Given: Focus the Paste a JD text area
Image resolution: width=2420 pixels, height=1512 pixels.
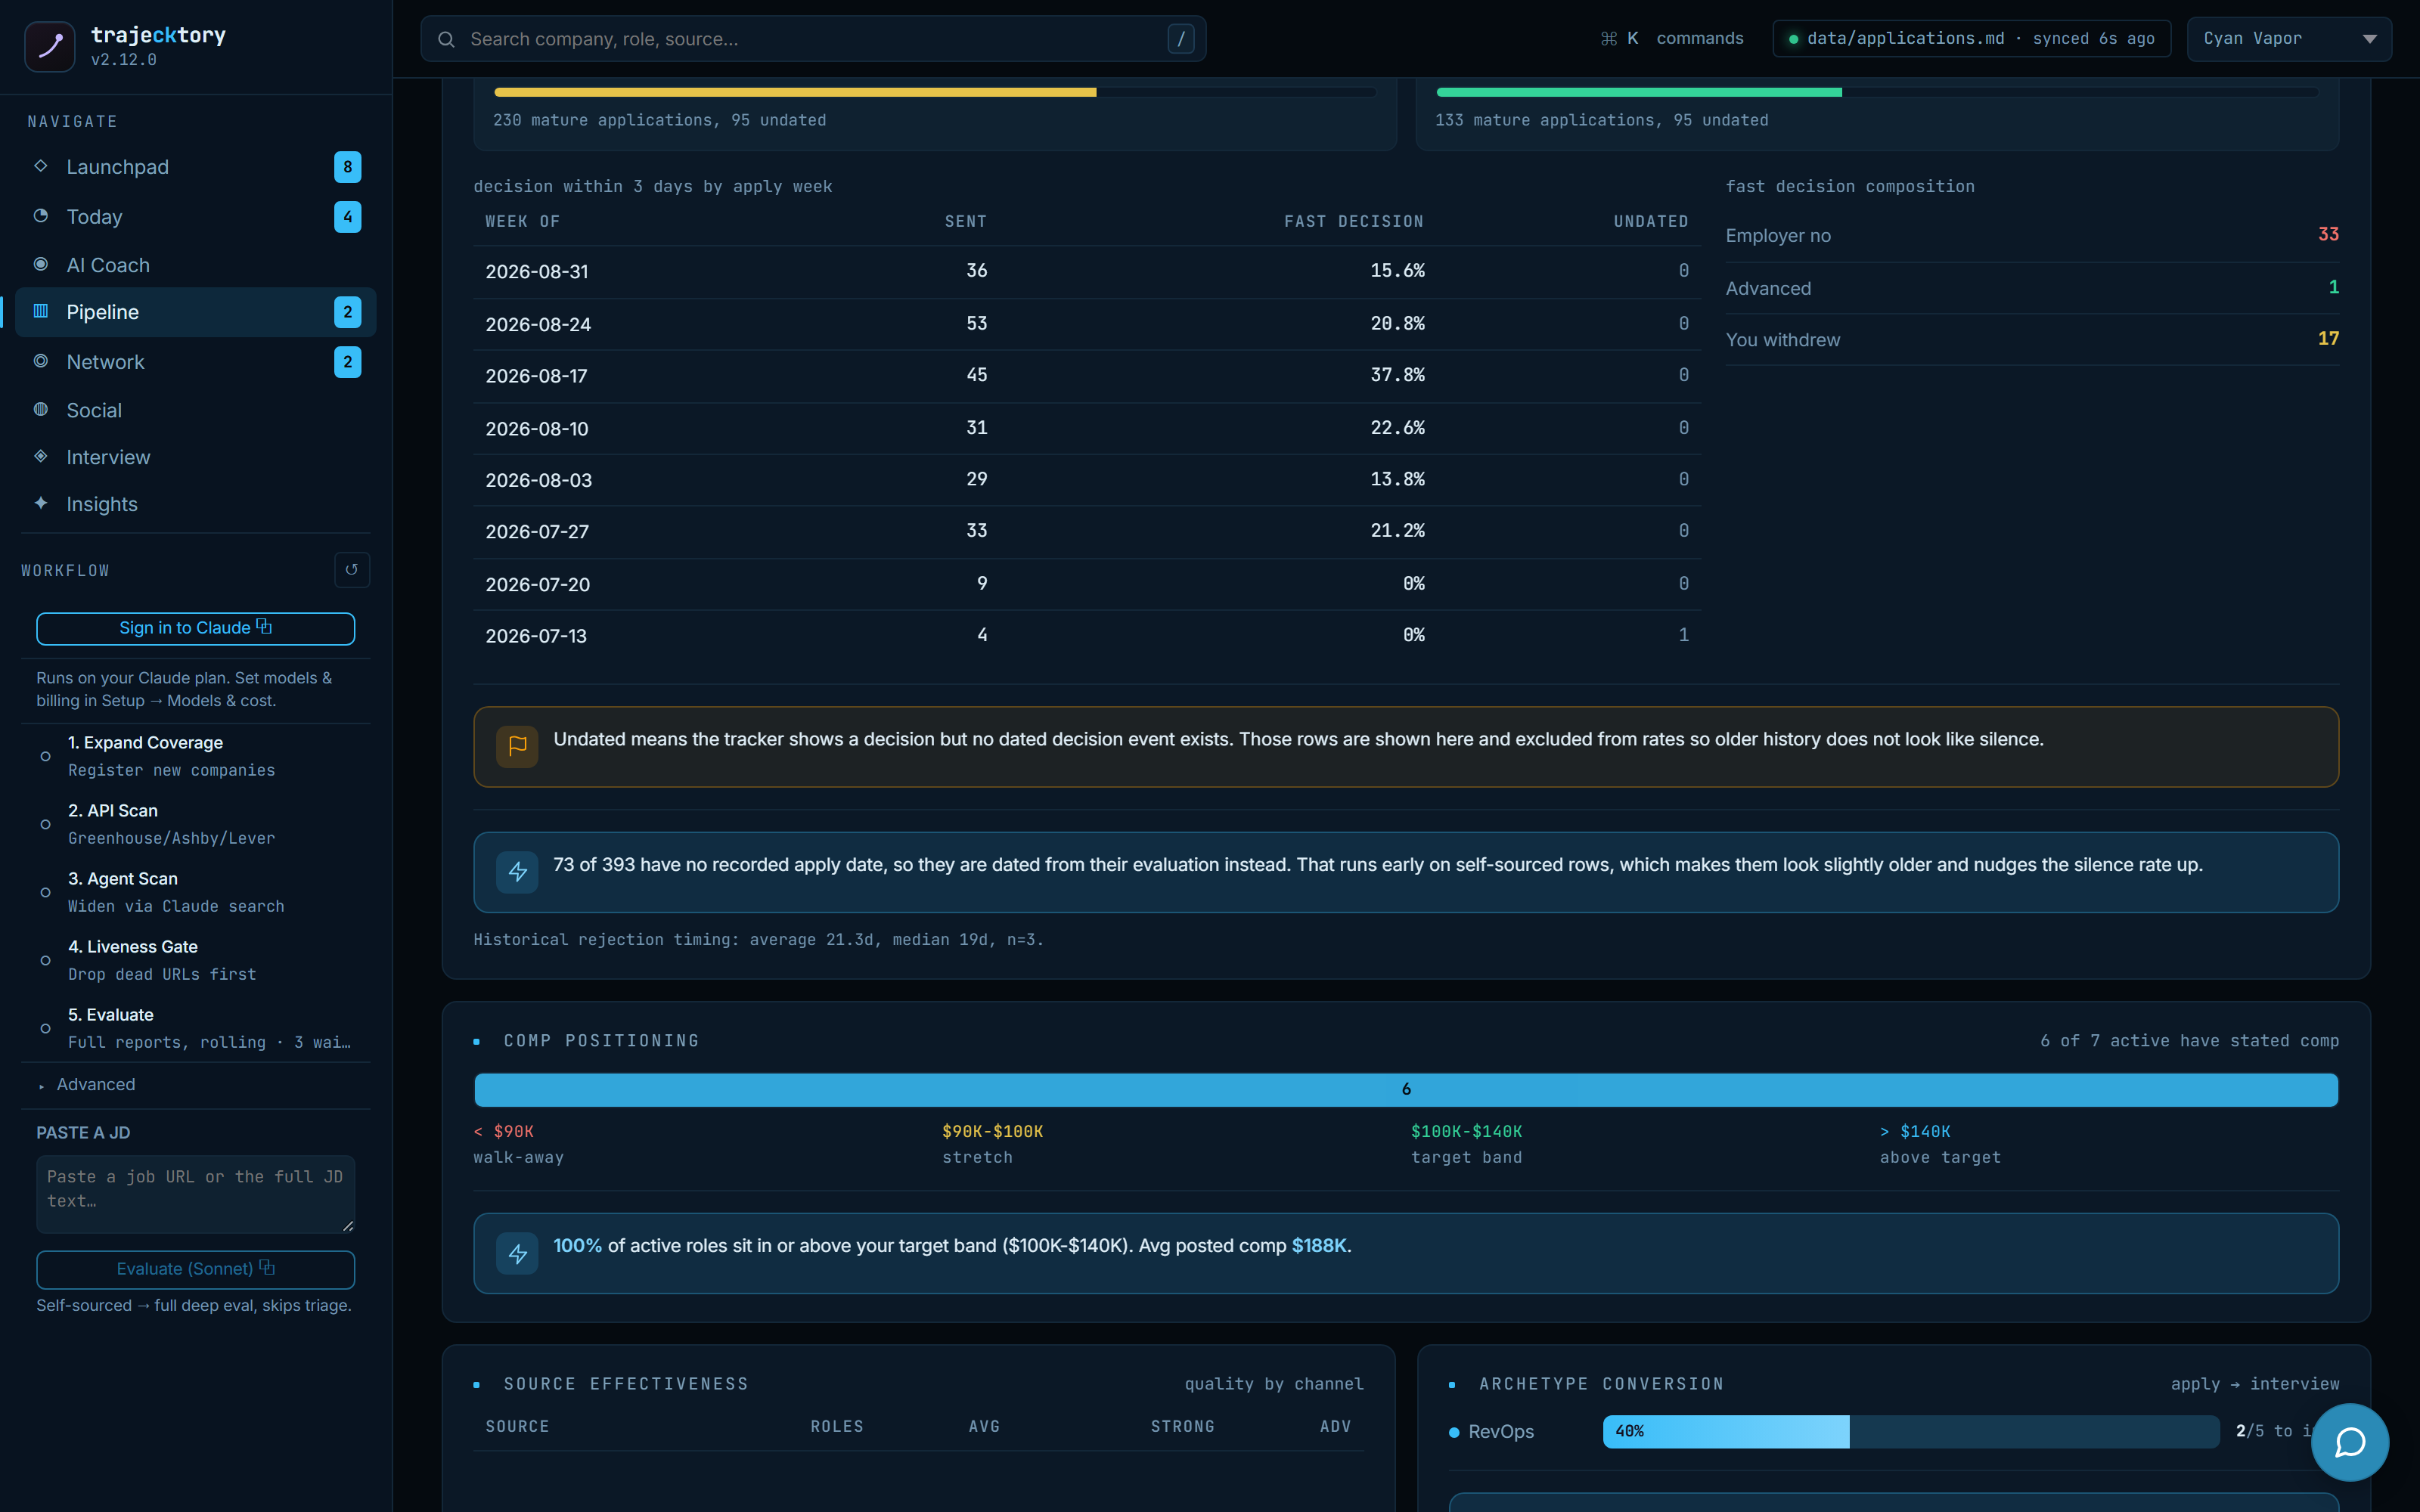Looking at the screenshot, I should (195, 1194).
